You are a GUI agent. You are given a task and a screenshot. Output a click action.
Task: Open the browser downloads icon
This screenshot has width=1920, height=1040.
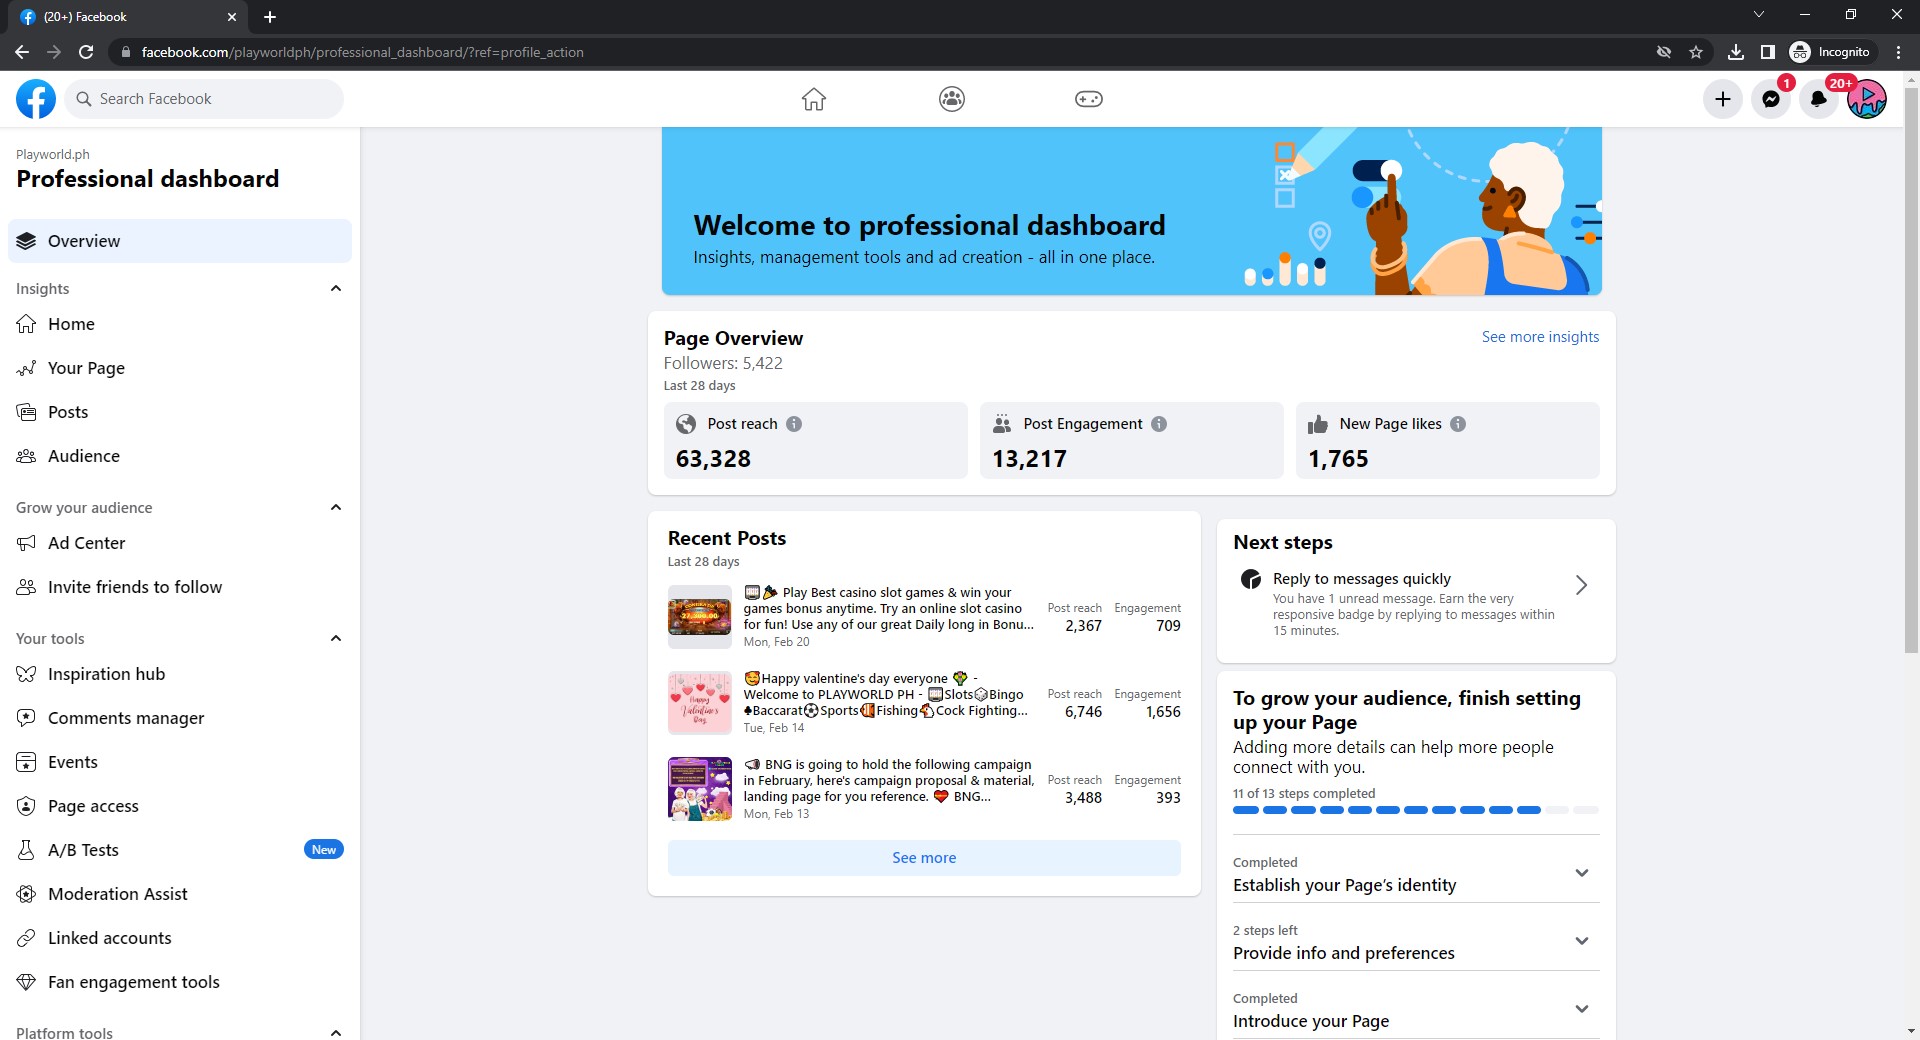[1736, 52]
